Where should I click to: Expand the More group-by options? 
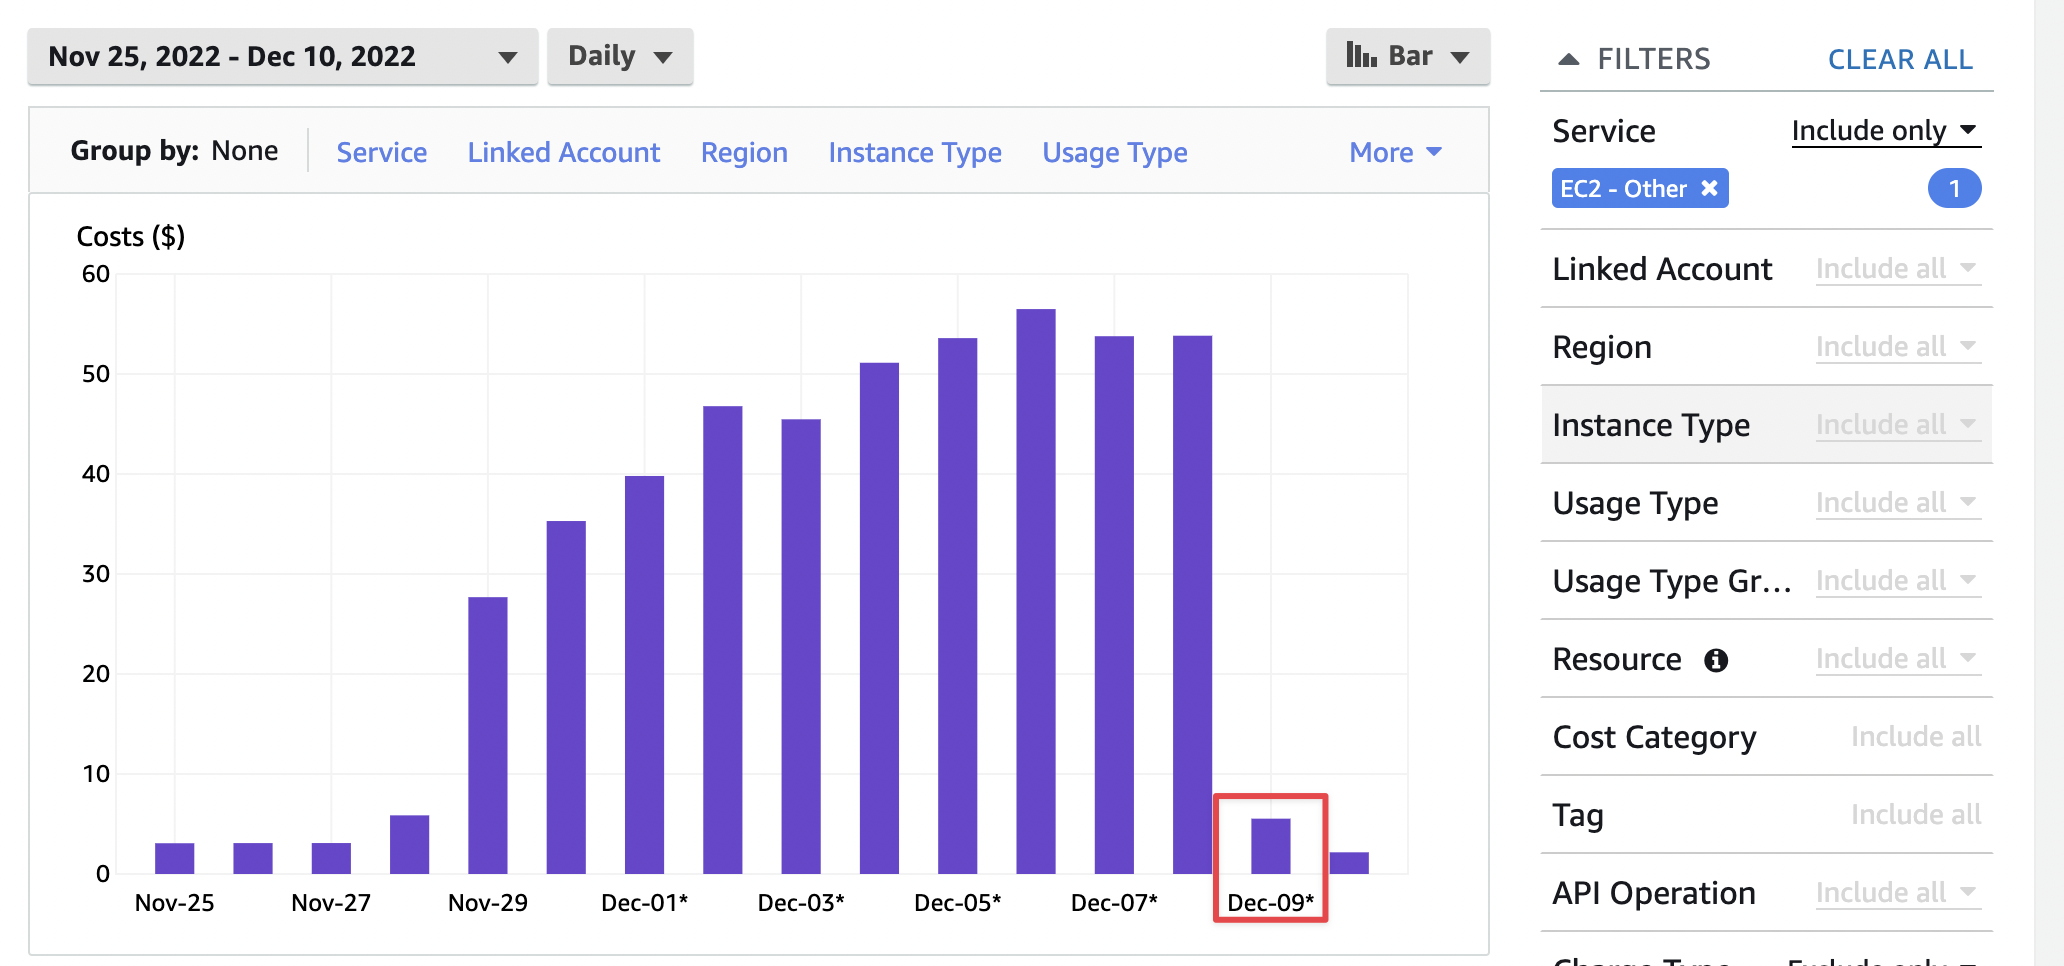point(1394,152)
